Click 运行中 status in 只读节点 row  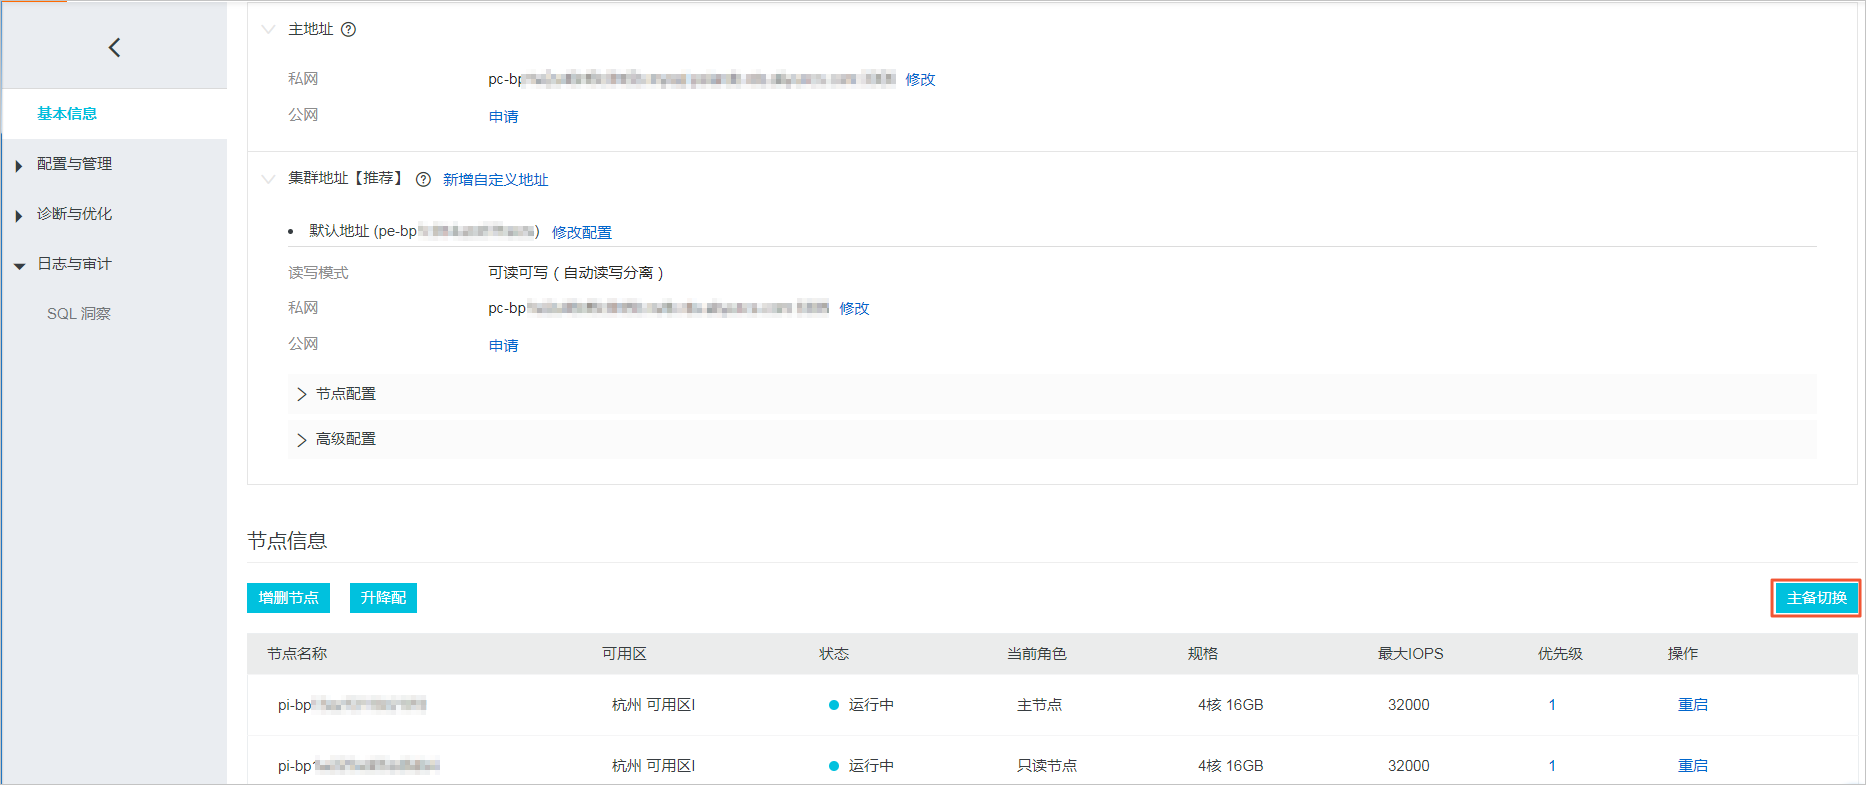[x=871, y=766]
